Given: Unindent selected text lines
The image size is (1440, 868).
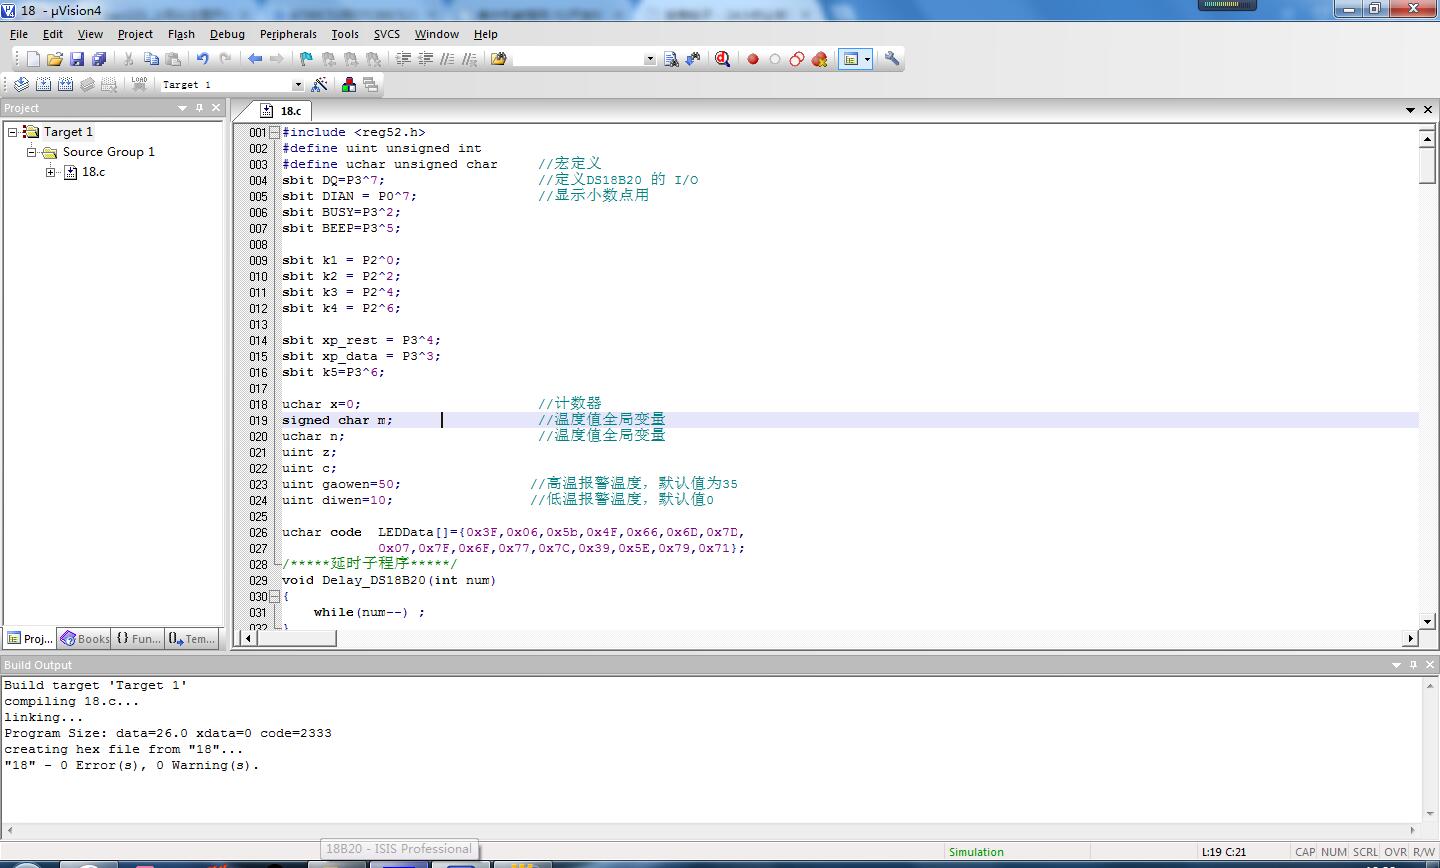Looking at the screenshot, I should pyautogui.click(x=425, y=59).
